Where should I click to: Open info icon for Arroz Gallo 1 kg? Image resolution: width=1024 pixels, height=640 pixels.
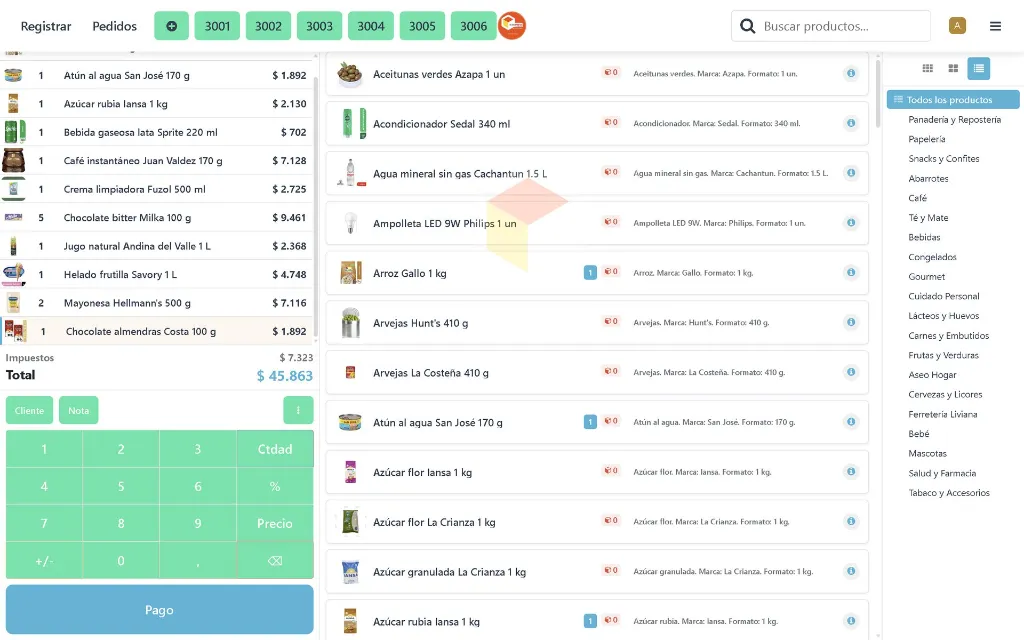(x=851, y=272)
